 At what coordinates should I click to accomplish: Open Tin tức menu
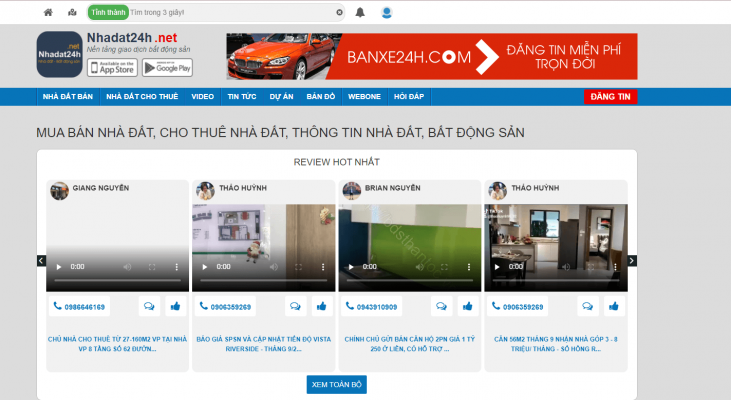(242, 97)
